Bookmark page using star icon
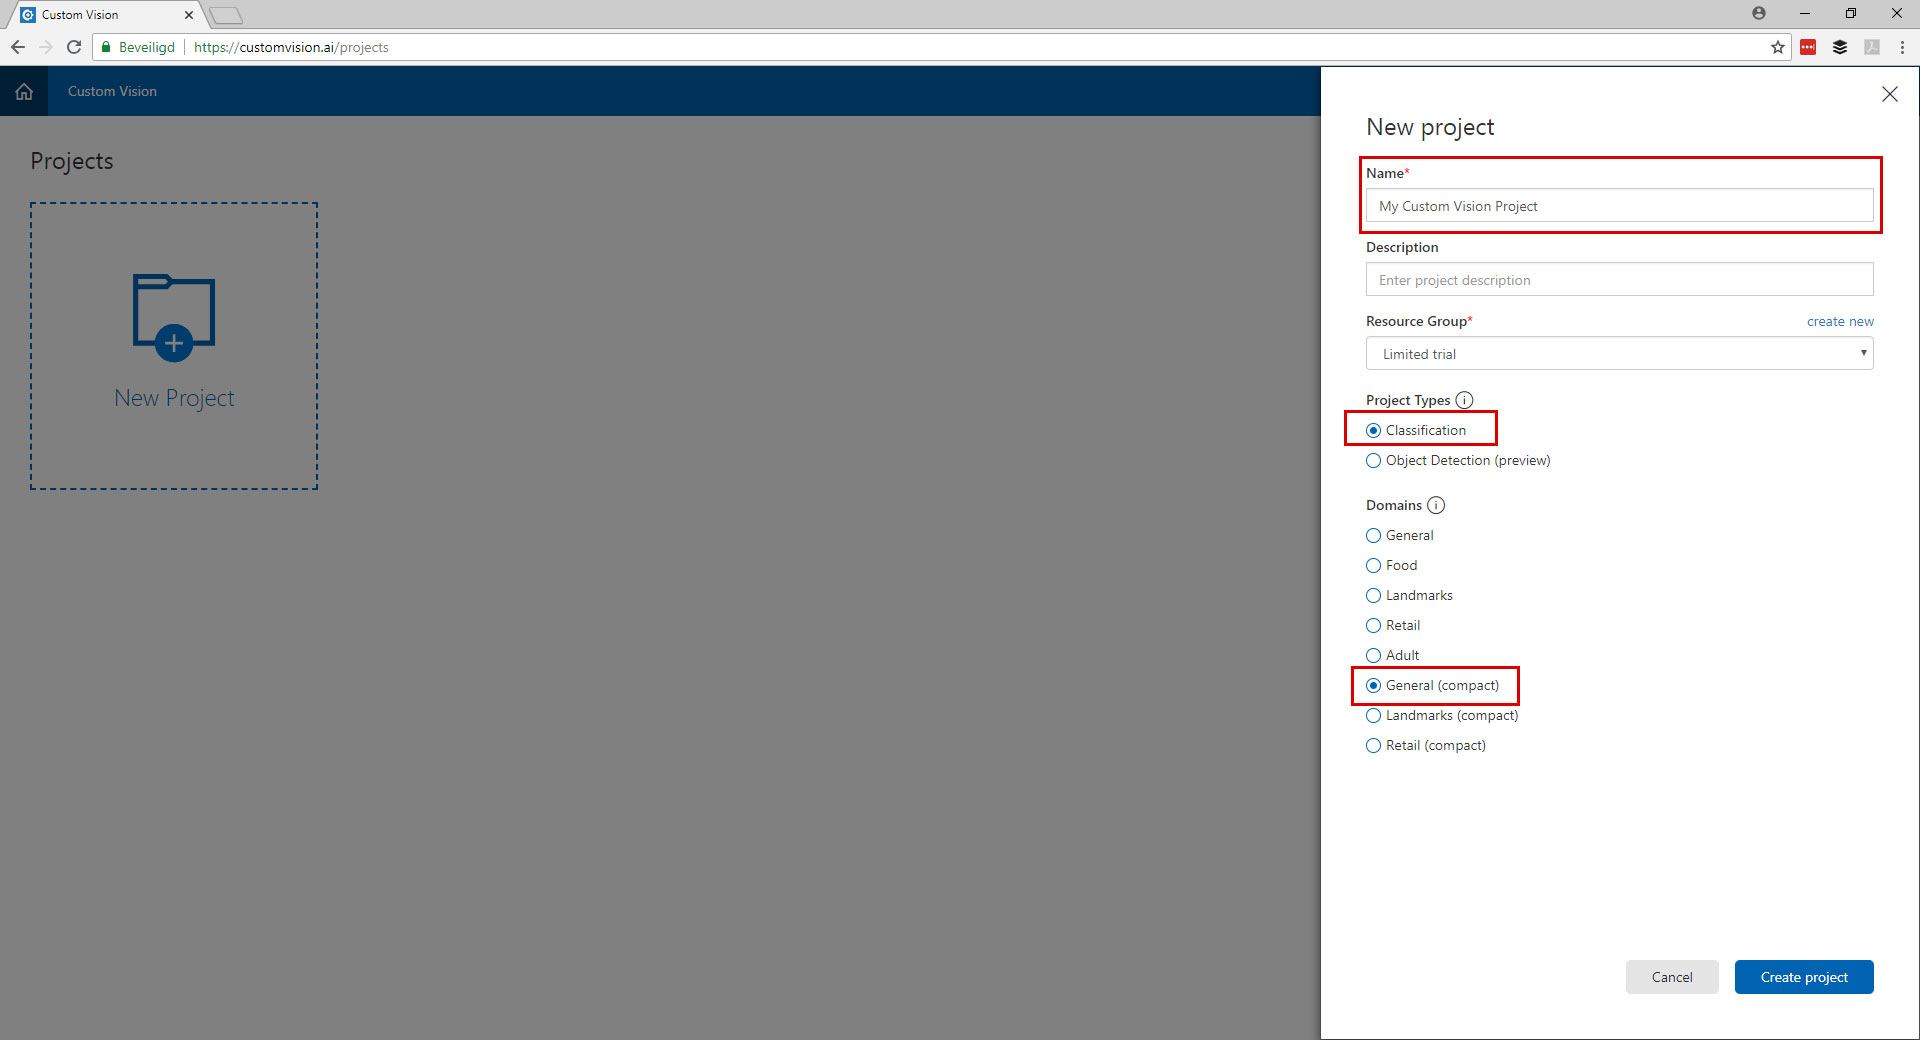Viewport: 1920px width, 1040px height. point(1777,47)
